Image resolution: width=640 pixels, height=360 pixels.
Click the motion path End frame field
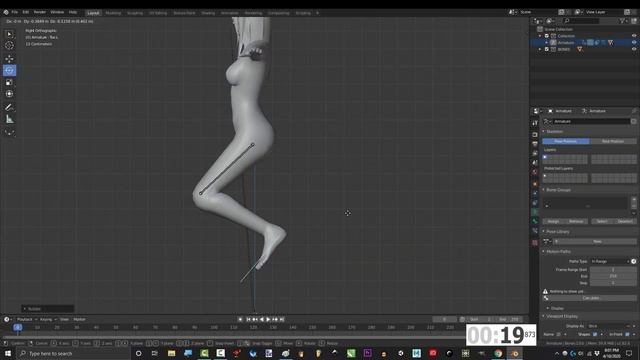[613, 276]
